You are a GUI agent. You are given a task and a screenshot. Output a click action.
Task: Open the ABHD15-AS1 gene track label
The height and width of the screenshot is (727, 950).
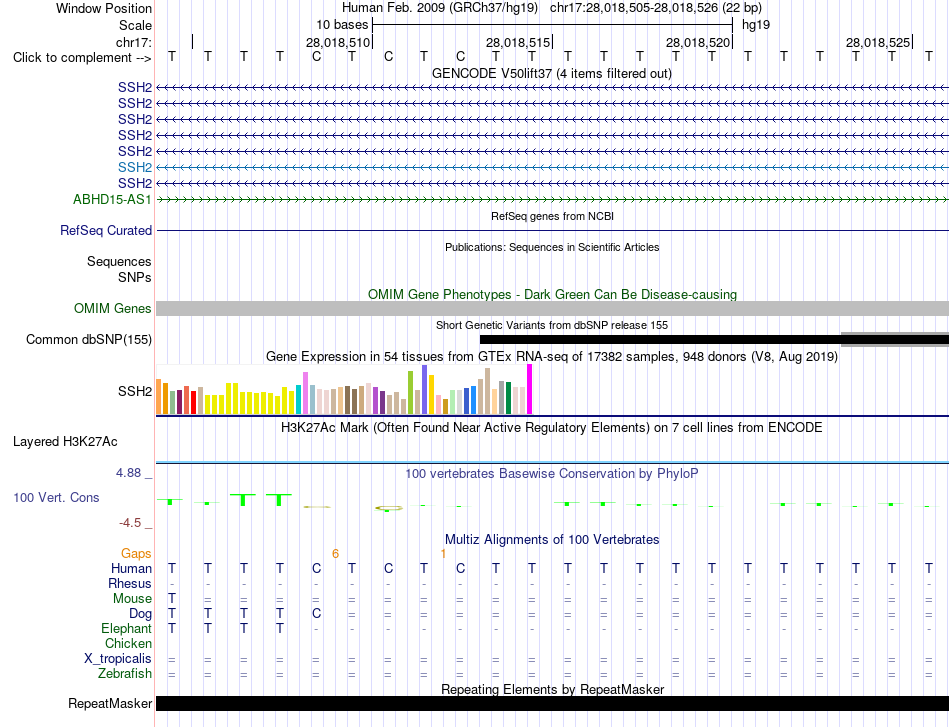pos(112,199)
